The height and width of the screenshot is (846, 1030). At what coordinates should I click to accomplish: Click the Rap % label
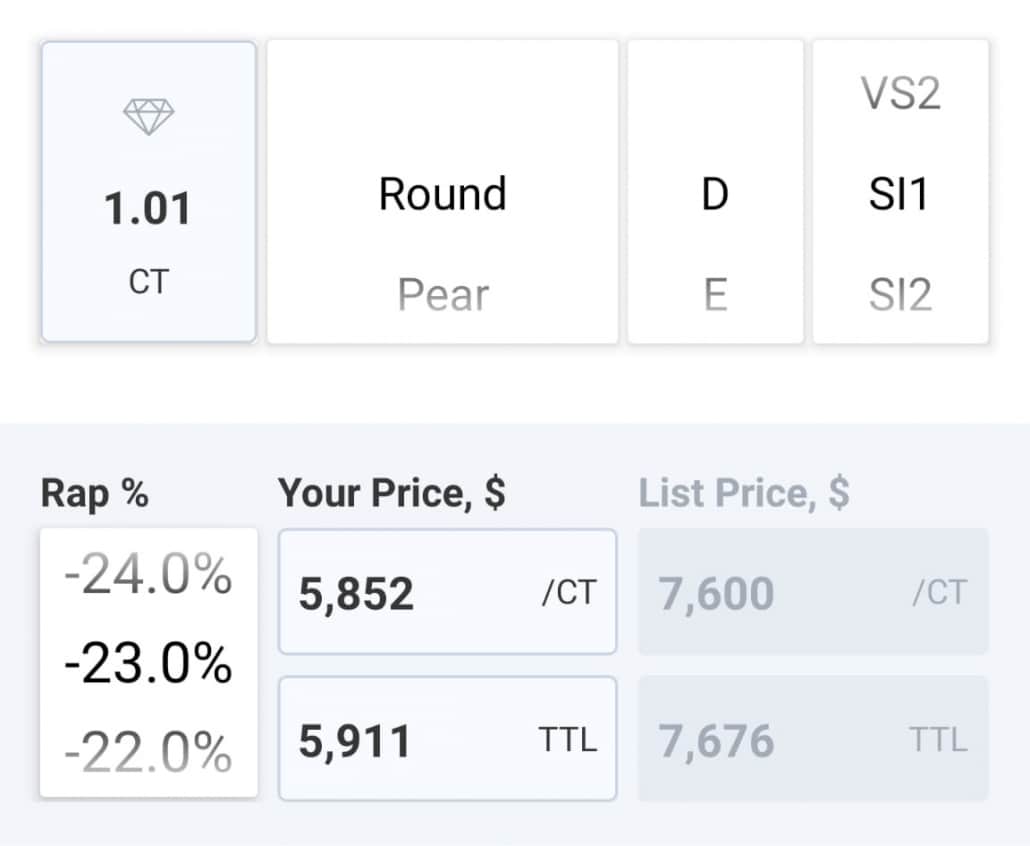[x=94, y=493]
